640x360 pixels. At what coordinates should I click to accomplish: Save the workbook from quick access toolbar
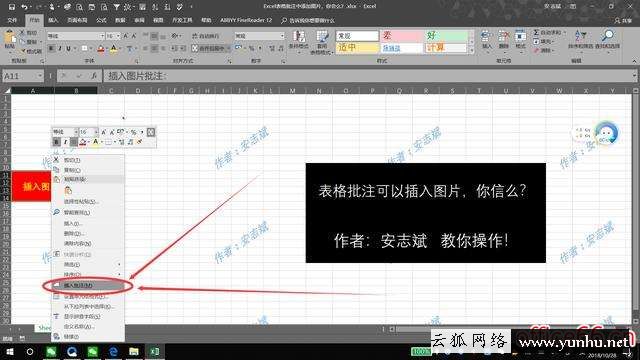pos(11,7)
